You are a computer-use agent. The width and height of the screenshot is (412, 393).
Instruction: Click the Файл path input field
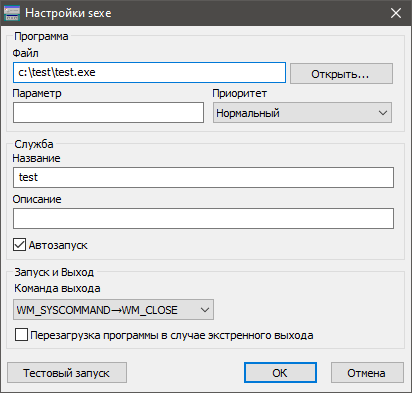point(149,72)
